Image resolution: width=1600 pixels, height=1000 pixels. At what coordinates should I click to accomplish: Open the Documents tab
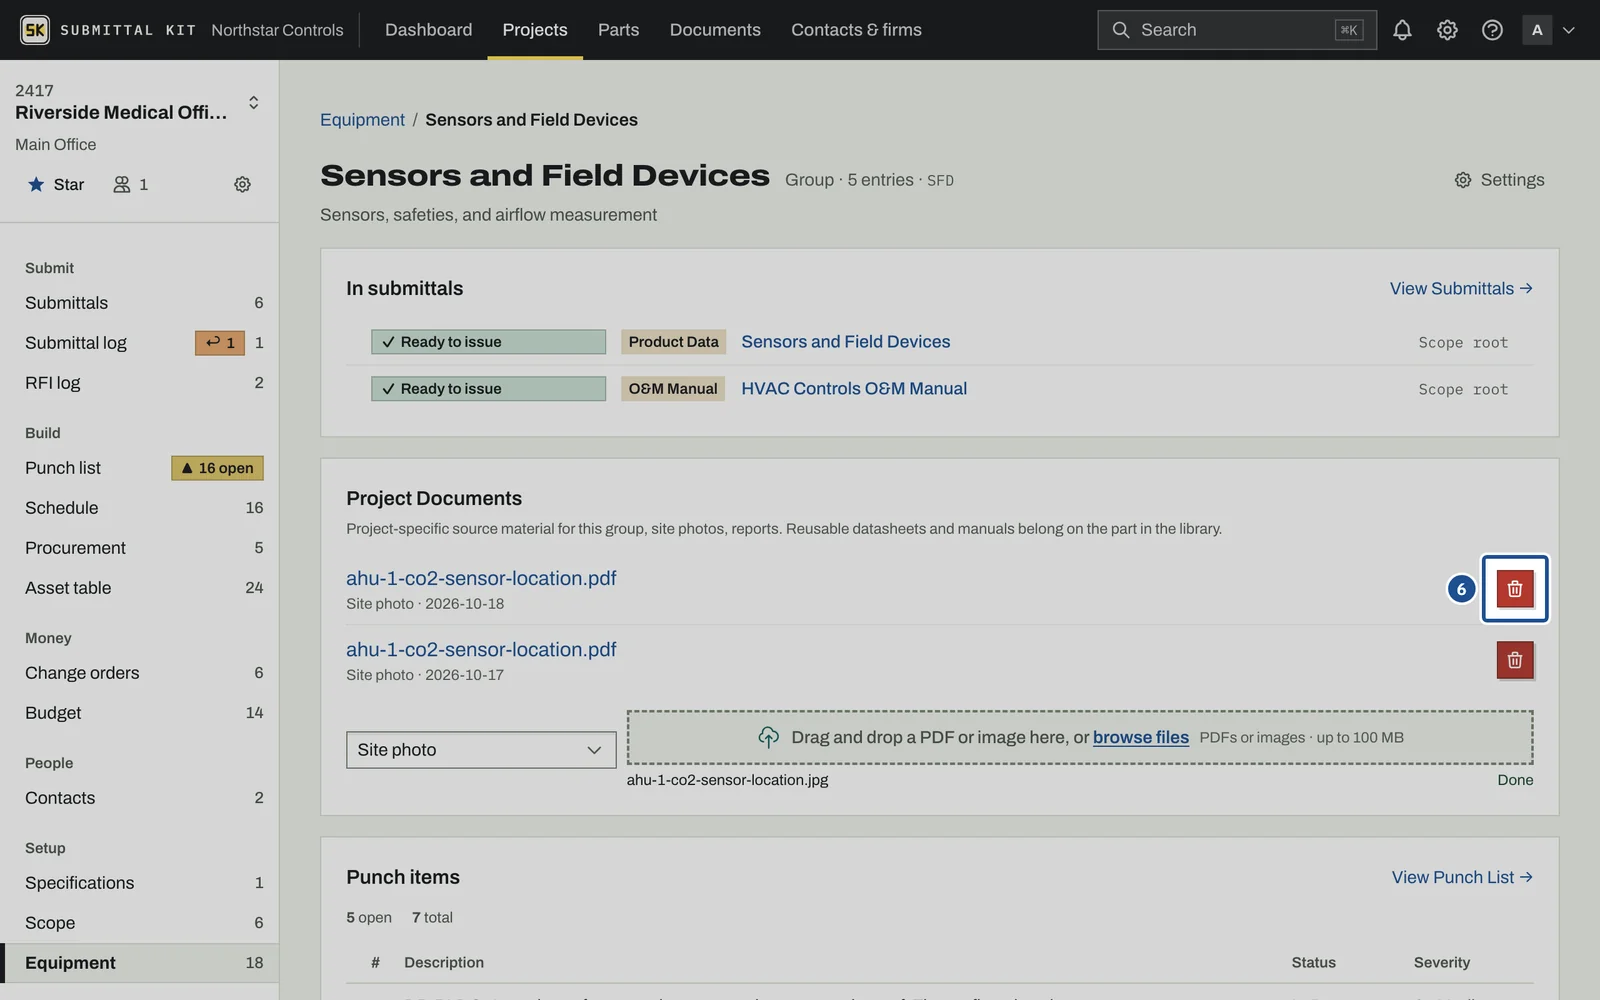[715, 30]
